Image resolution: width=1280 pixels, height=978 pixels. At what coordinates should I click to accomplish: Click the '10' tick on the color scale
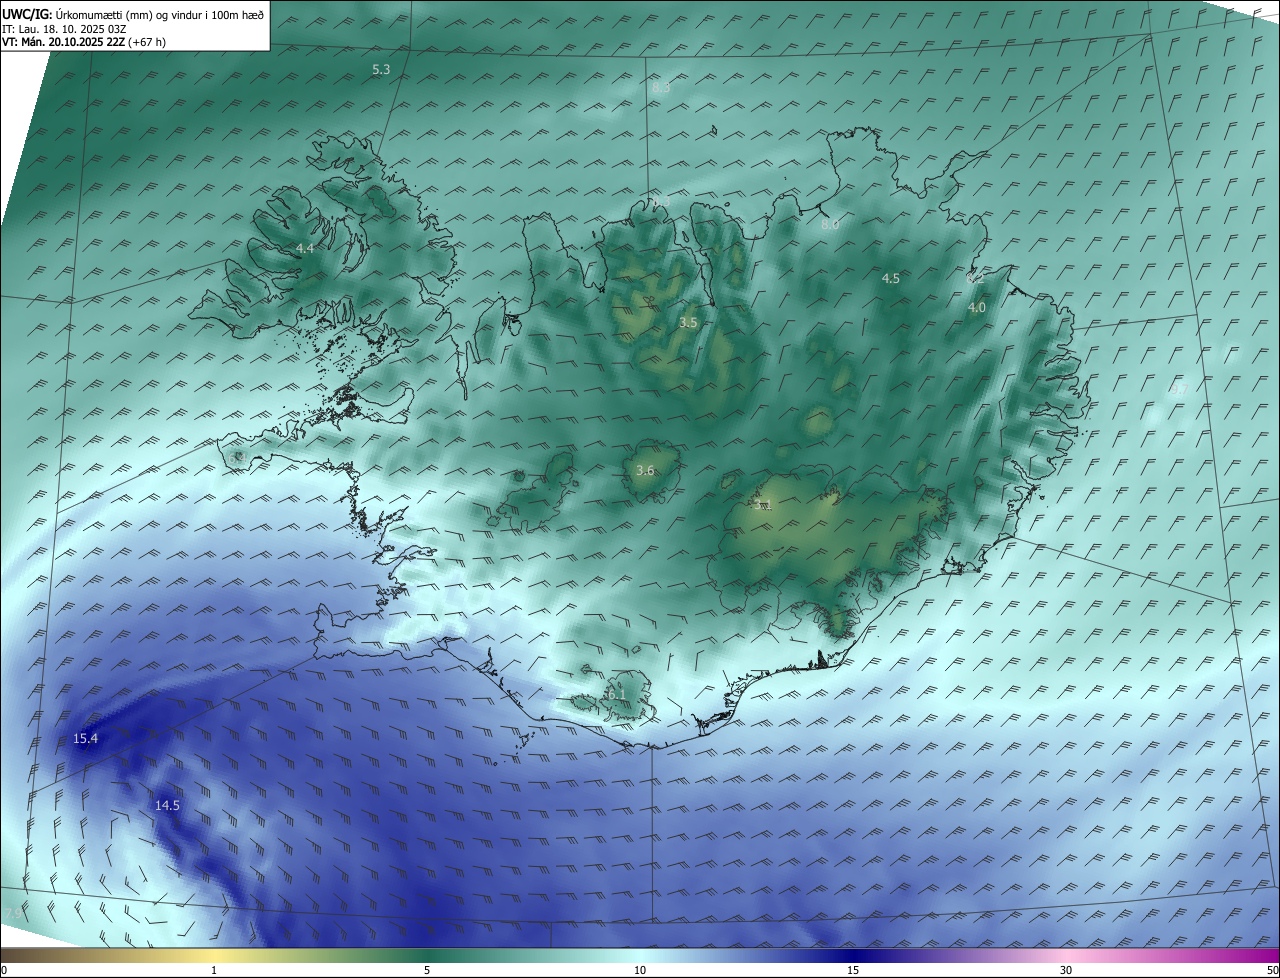[x=640, y=970]
